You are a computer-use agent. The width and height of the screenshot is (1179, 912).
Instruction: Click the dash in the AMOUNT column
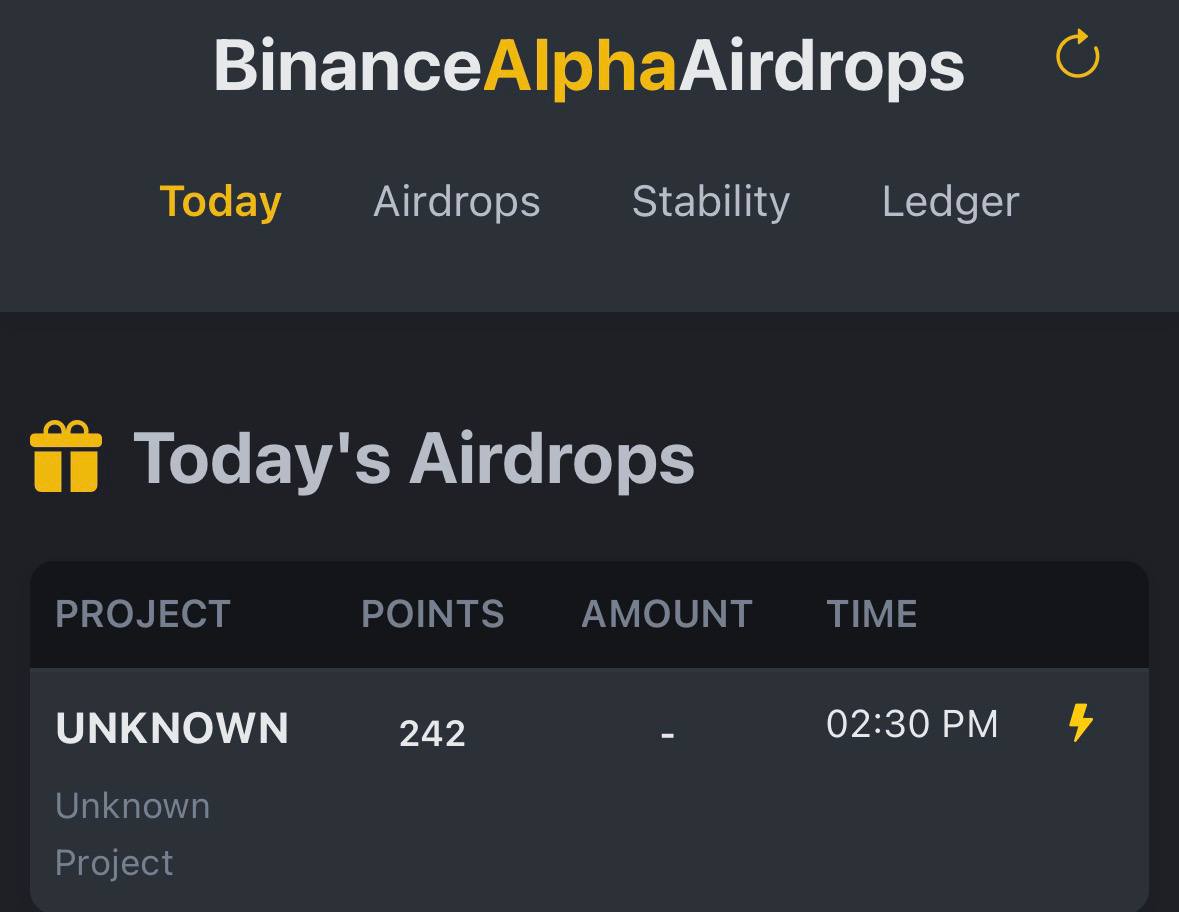point(667,736)
